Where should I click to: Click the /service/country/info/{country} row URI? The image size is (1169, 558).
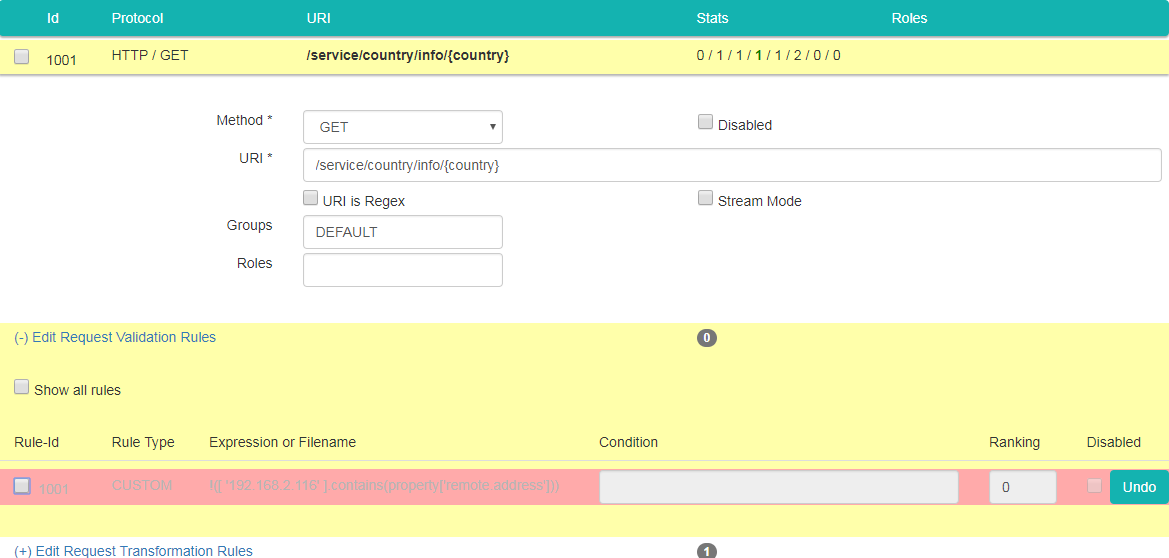click(408, 55)
